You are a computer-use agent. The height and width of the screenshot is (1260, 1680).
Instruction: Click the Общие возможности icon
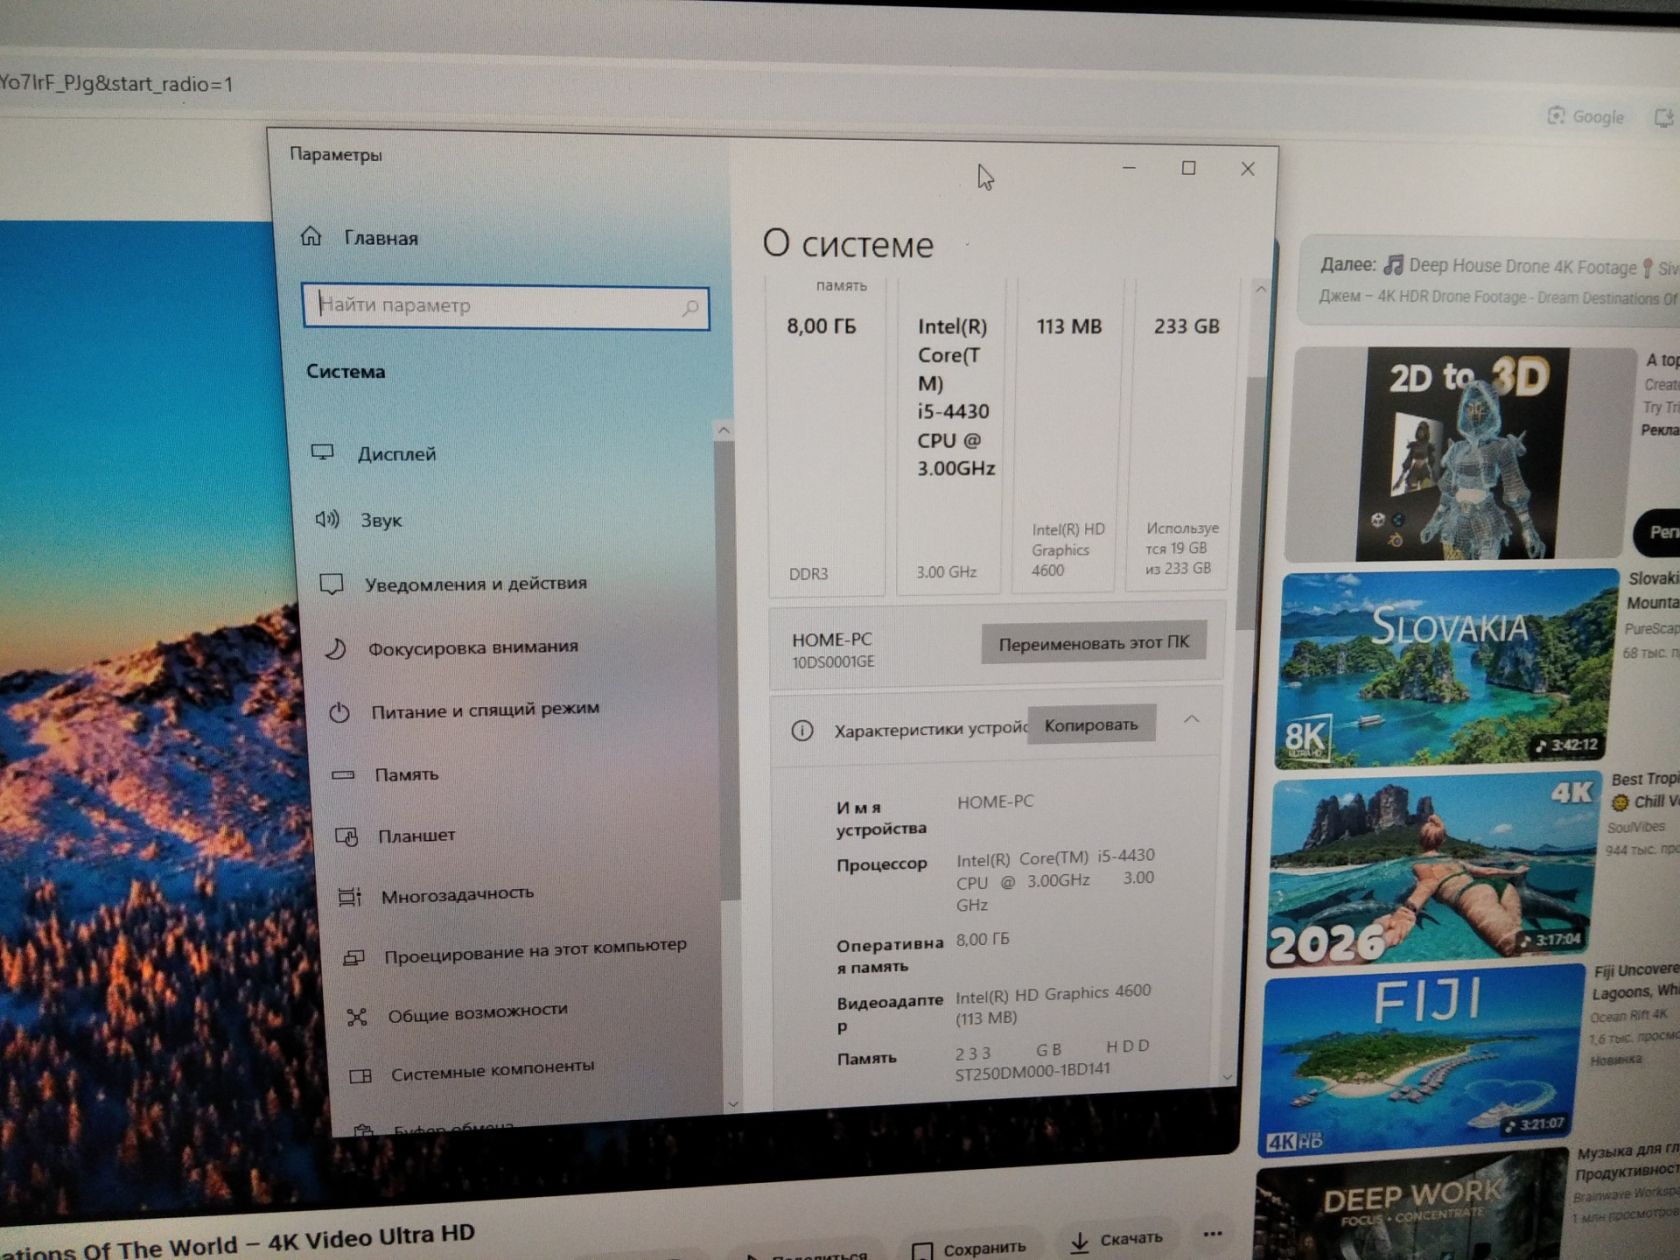tap(356, 1017)
